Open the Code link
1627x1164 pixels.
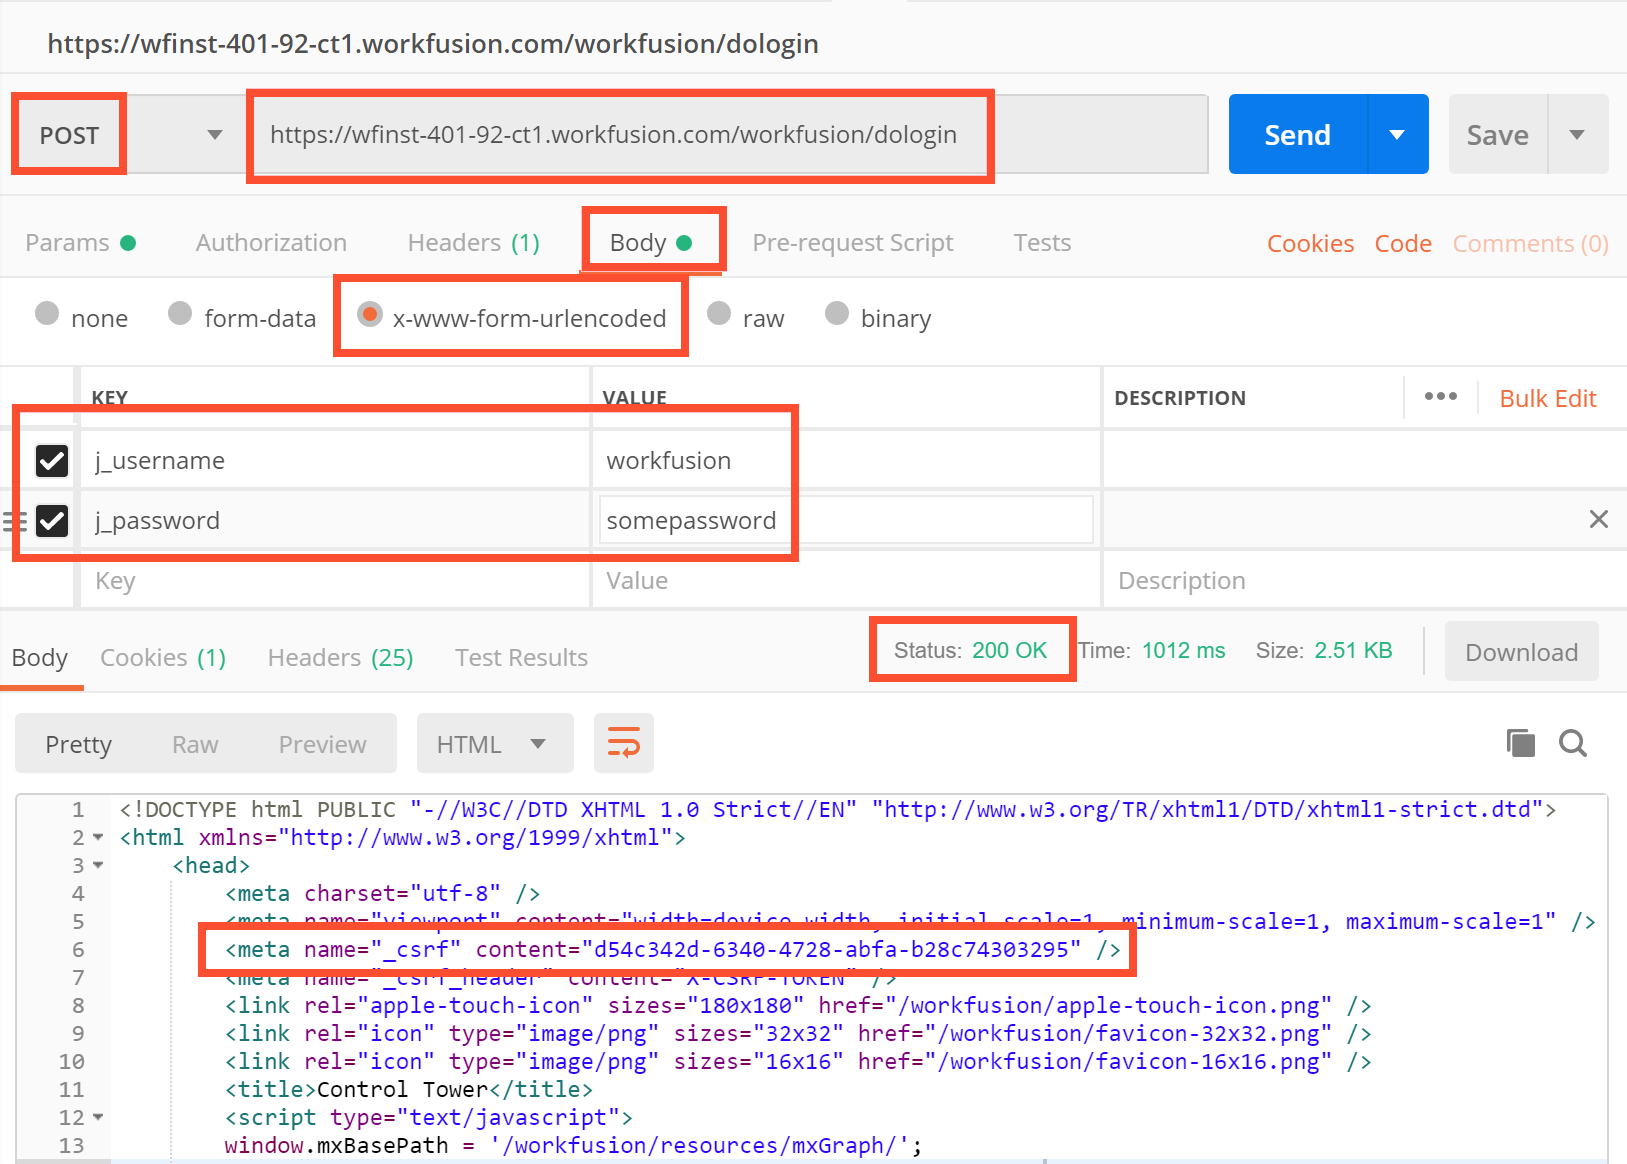pyautogui.click(x=1403, y=244)
